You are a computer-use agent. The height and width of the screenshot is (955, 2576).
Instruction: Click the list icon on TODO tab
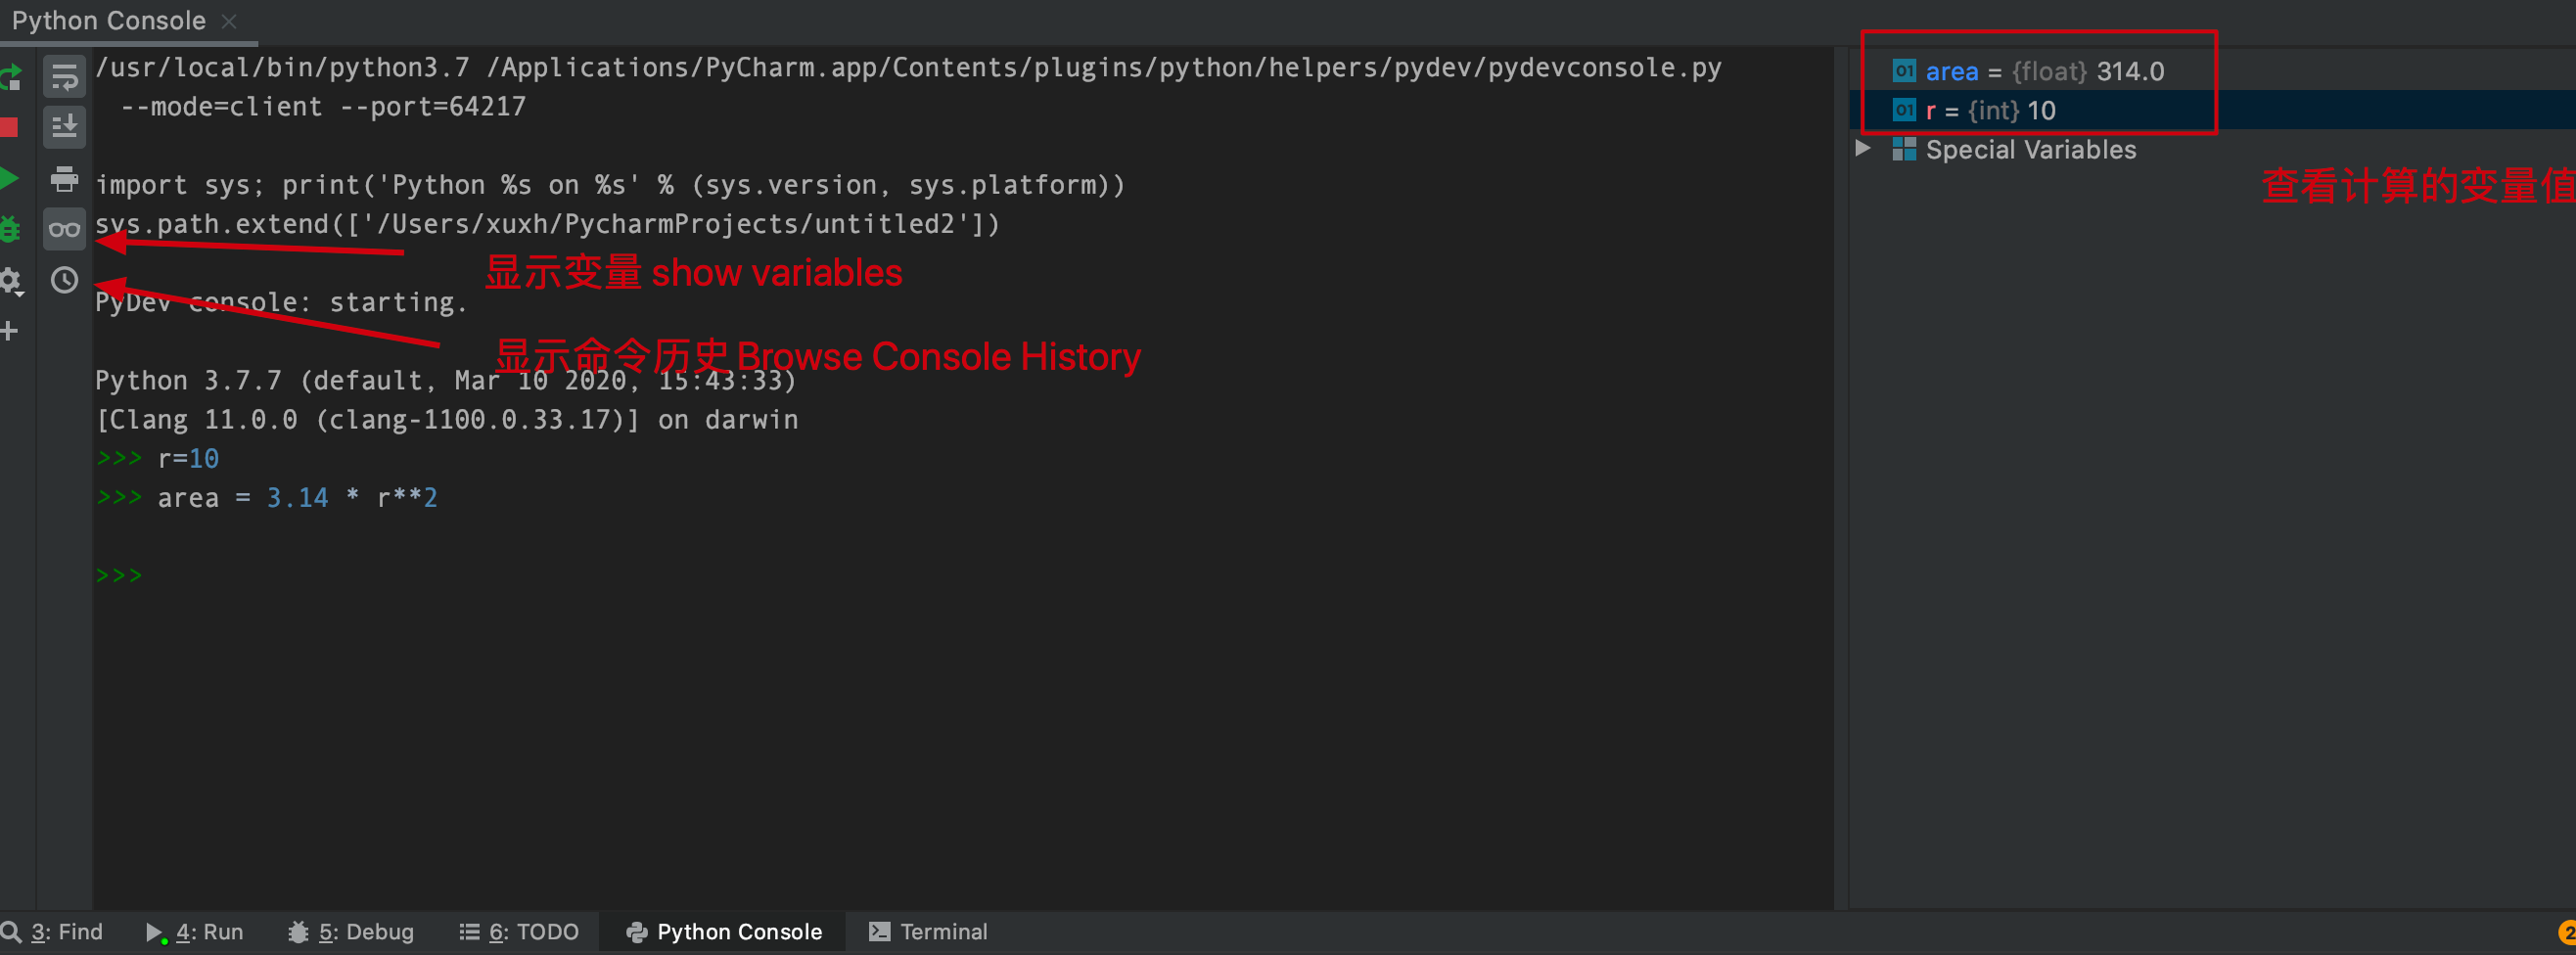pyautogui.click(x=469, y=932)
